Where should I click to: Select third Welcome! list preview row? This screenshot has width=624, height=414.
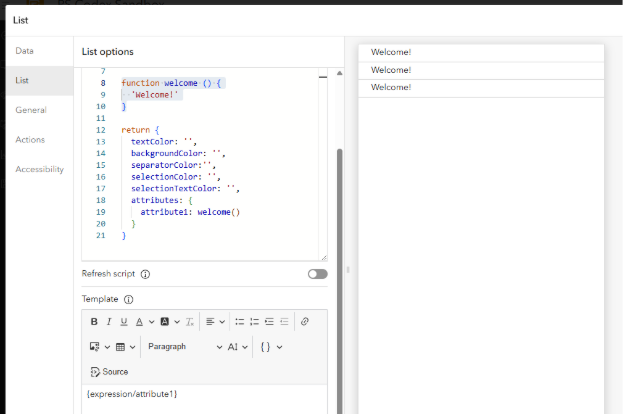(481, 88)
